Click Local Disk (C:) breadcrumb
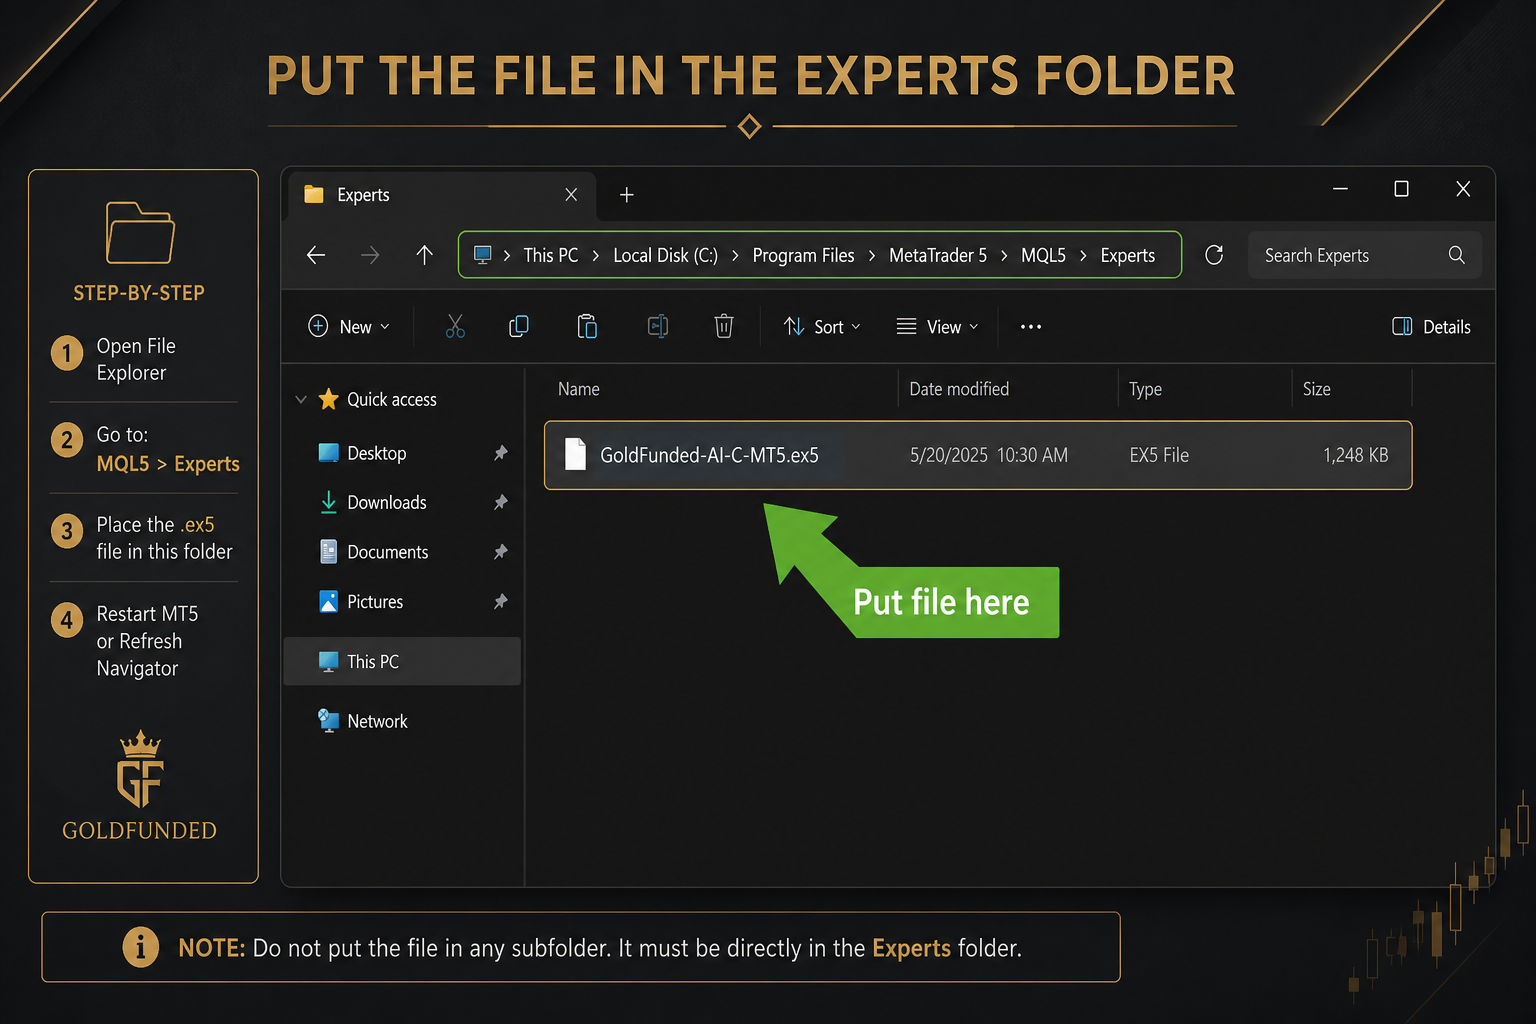Viewport: 1536px width, 1024px height. click(665, 255)
